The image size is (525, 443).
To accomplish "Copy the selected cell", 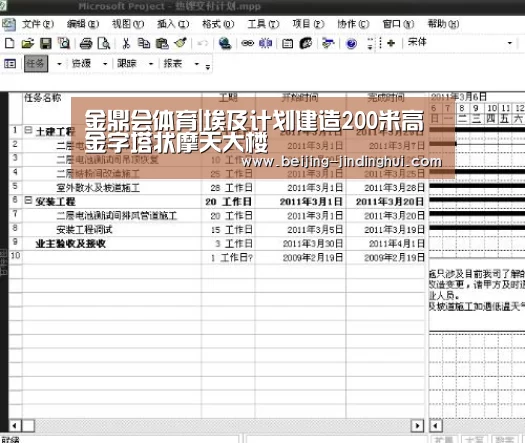I will click(x=144, y=43).
